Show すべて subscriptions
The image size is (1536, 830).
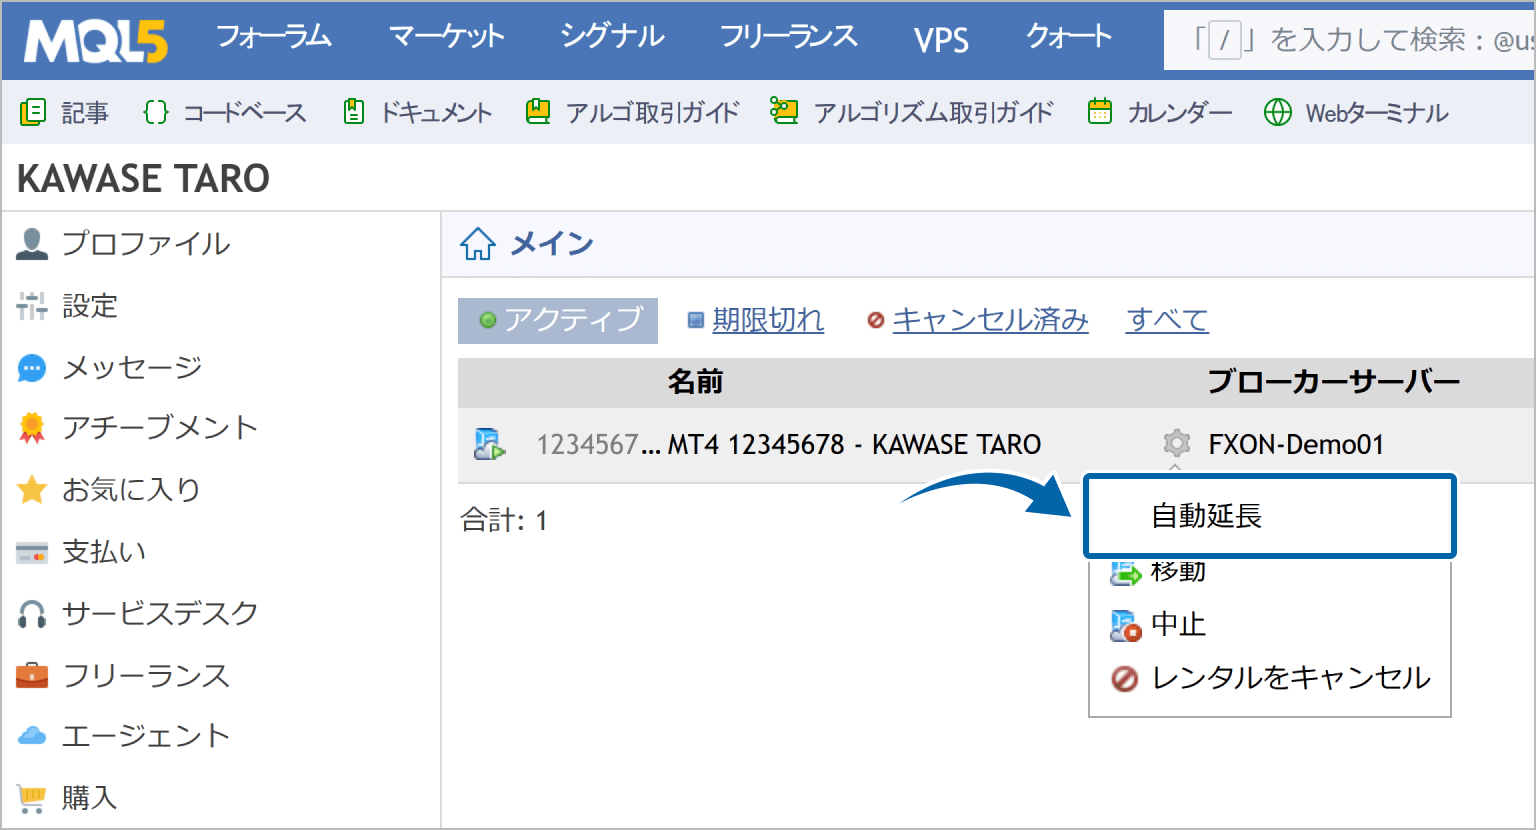pyautogui.click(x=1167, y=320)
